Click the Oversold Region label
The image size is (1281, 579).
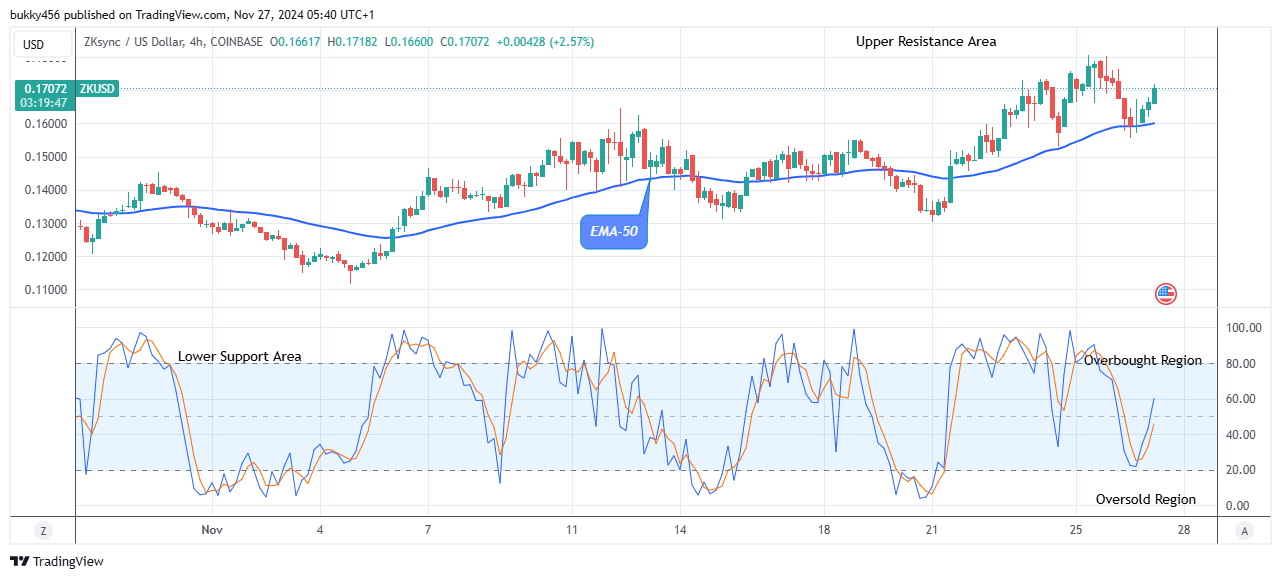[x=1146, y=499]
